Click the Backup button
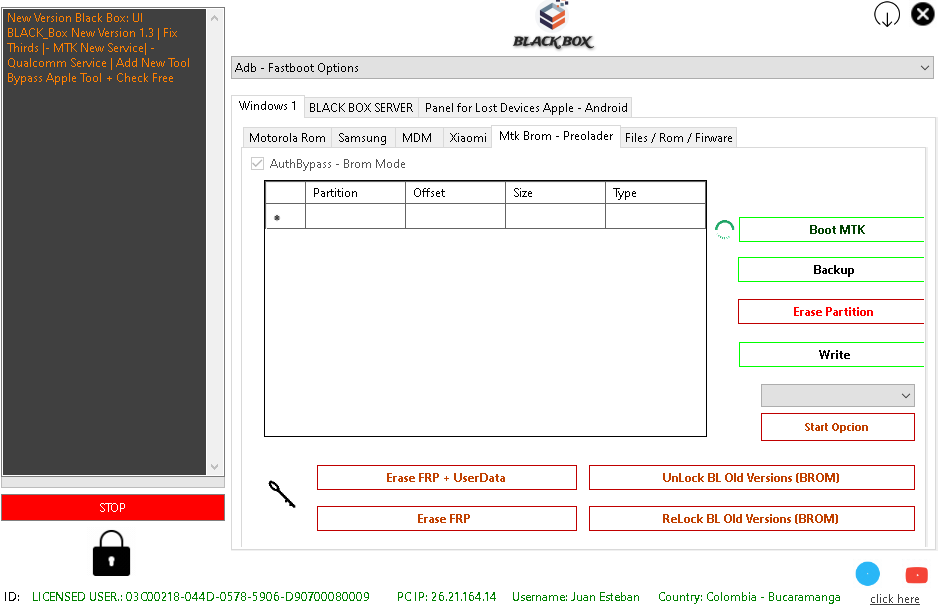Viewport: 942px width, 613px height. [831, 270]
